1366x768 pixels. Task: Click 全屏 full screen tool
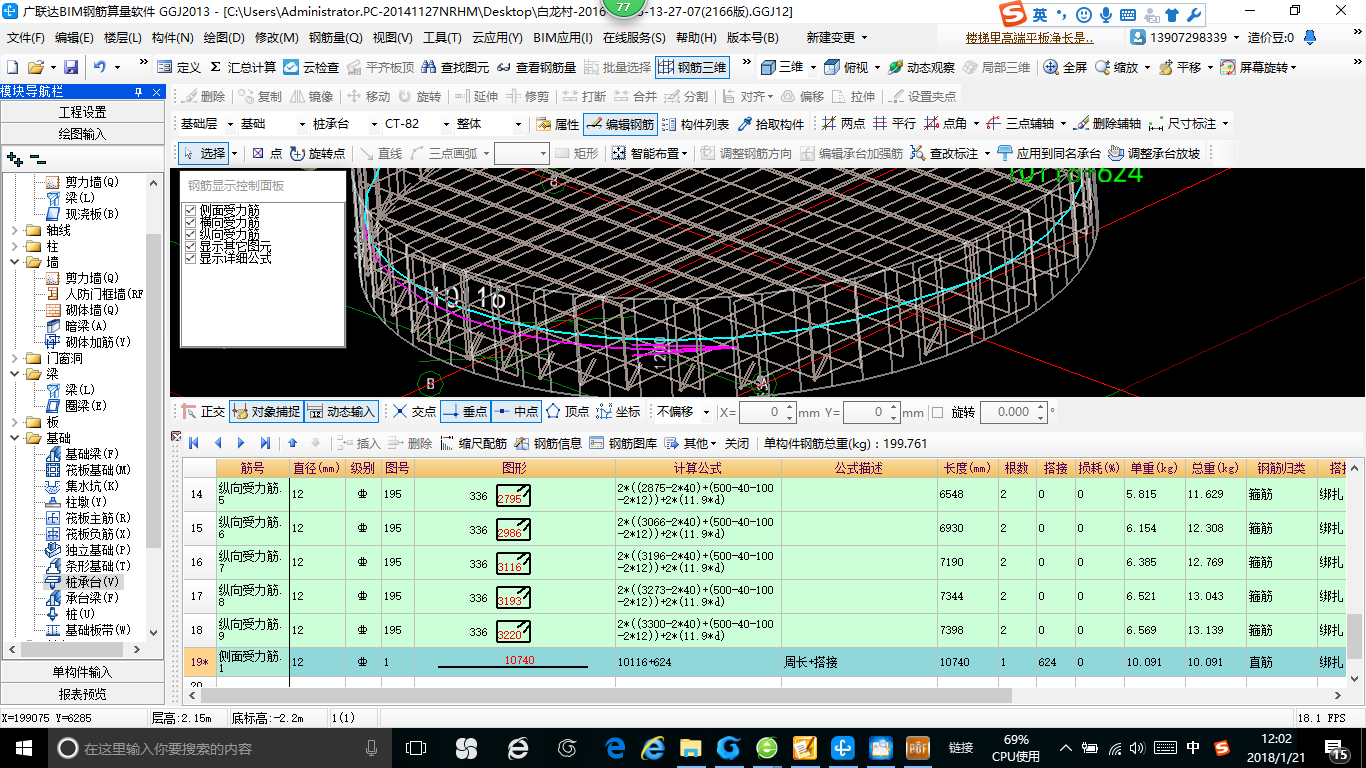pyautogui.click(x=1066, y=67)
